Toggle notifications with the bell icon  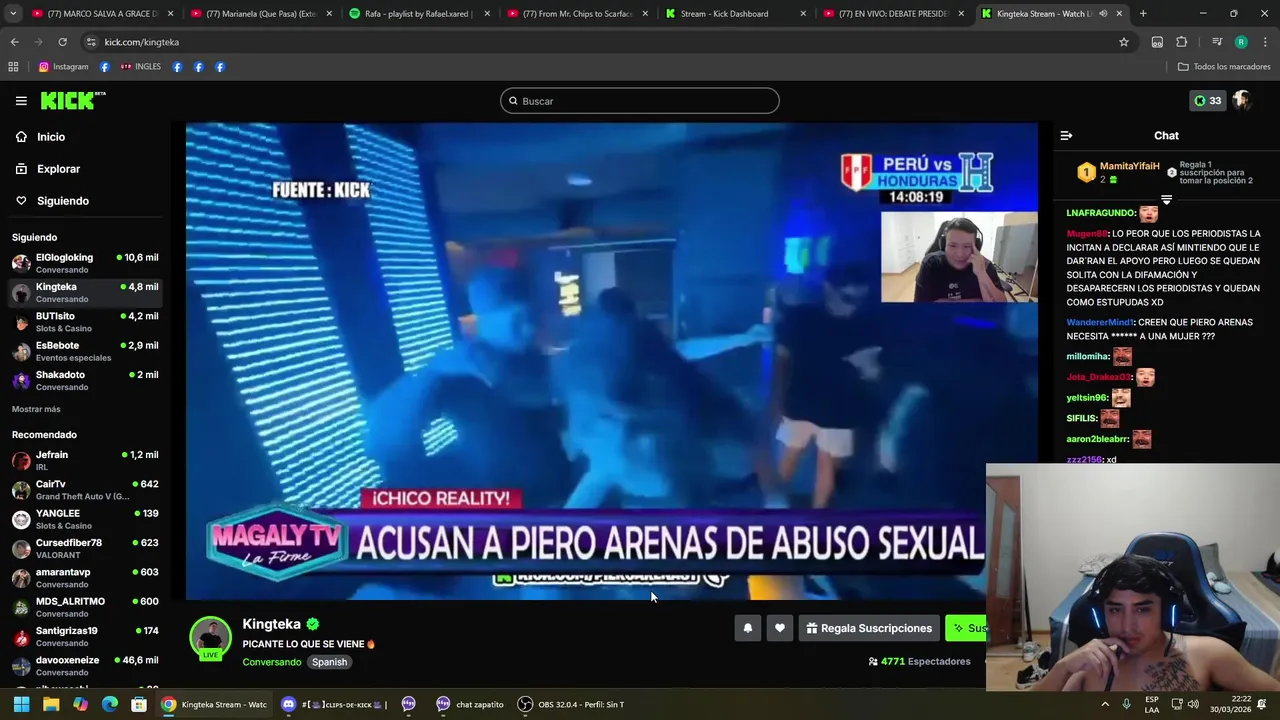[748, 628]
